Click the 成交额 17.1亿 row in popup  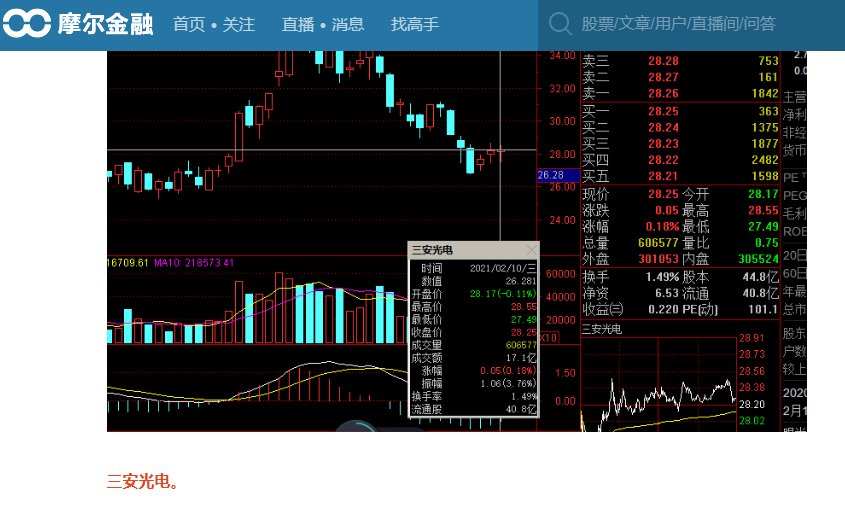pos(474,358)
